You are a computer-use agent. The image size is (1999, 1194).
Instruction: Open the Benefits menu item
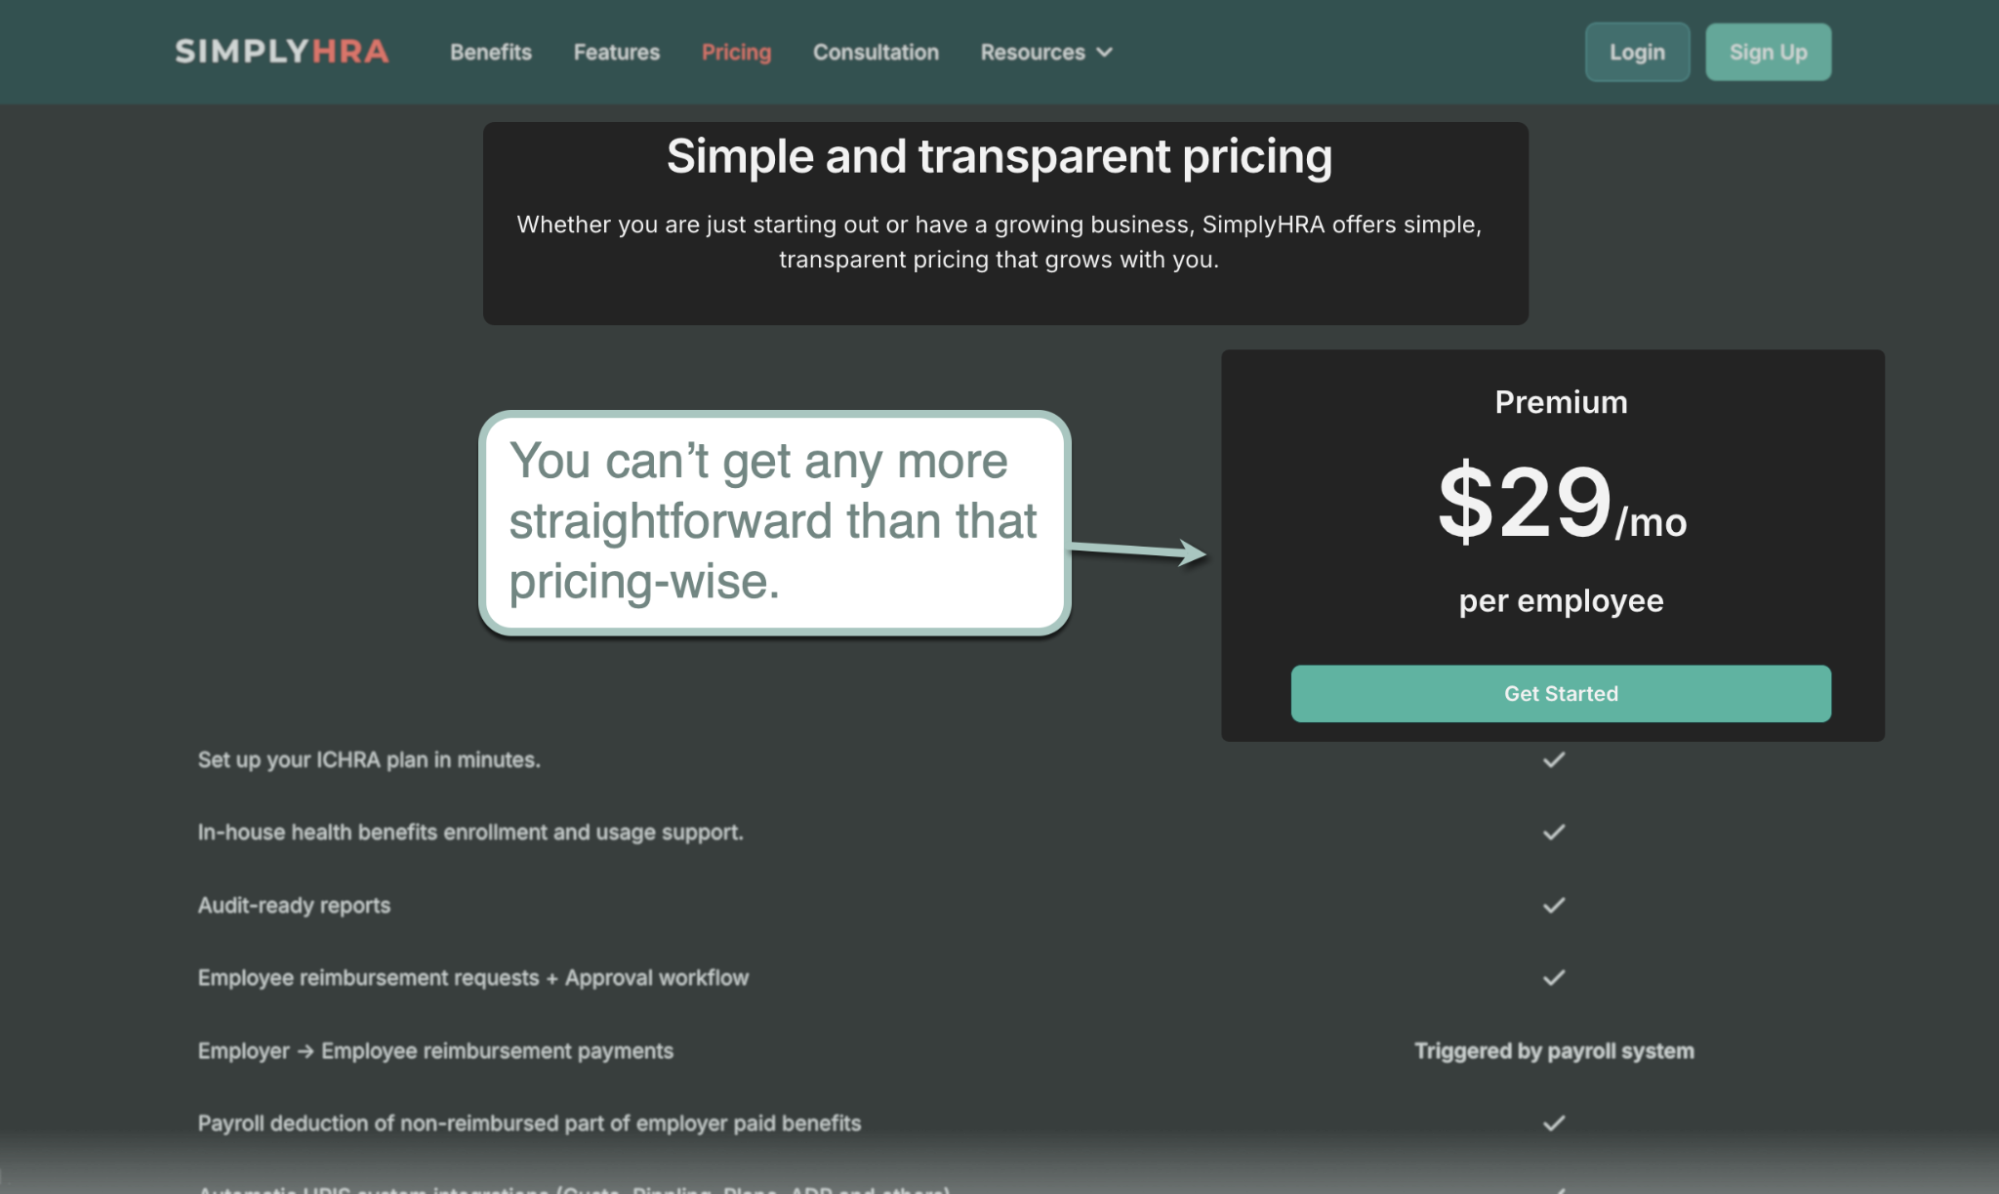[491, 52]
